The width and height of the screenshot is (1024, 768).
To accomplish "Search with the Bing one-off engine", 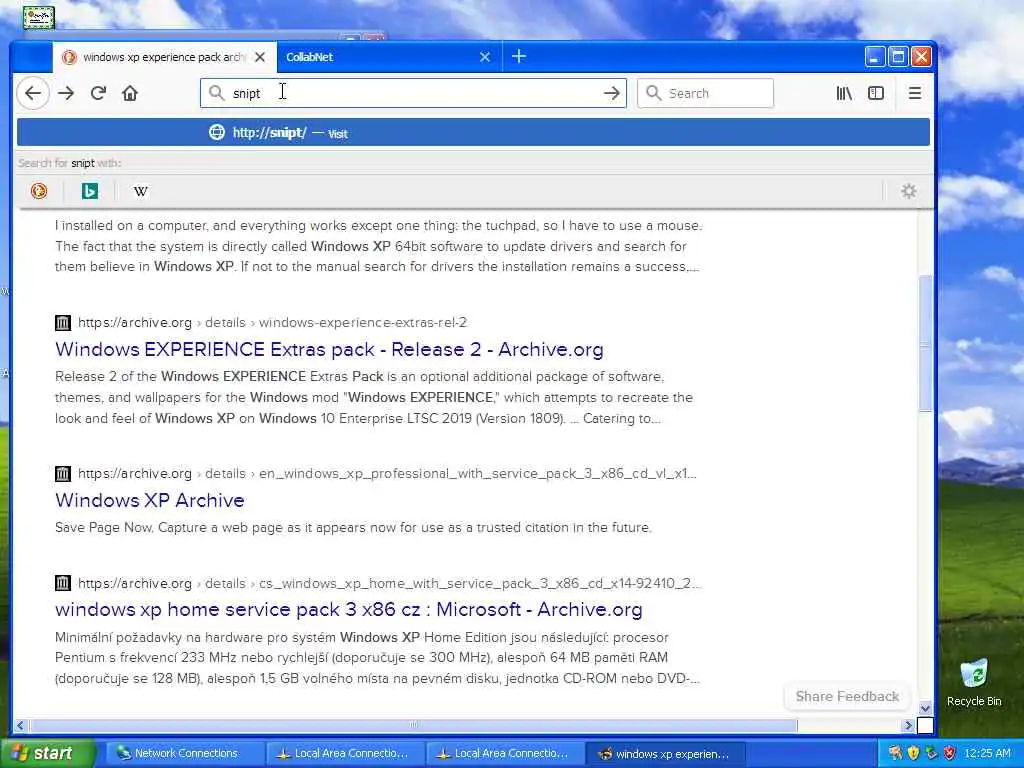I will tap(90, 191).
